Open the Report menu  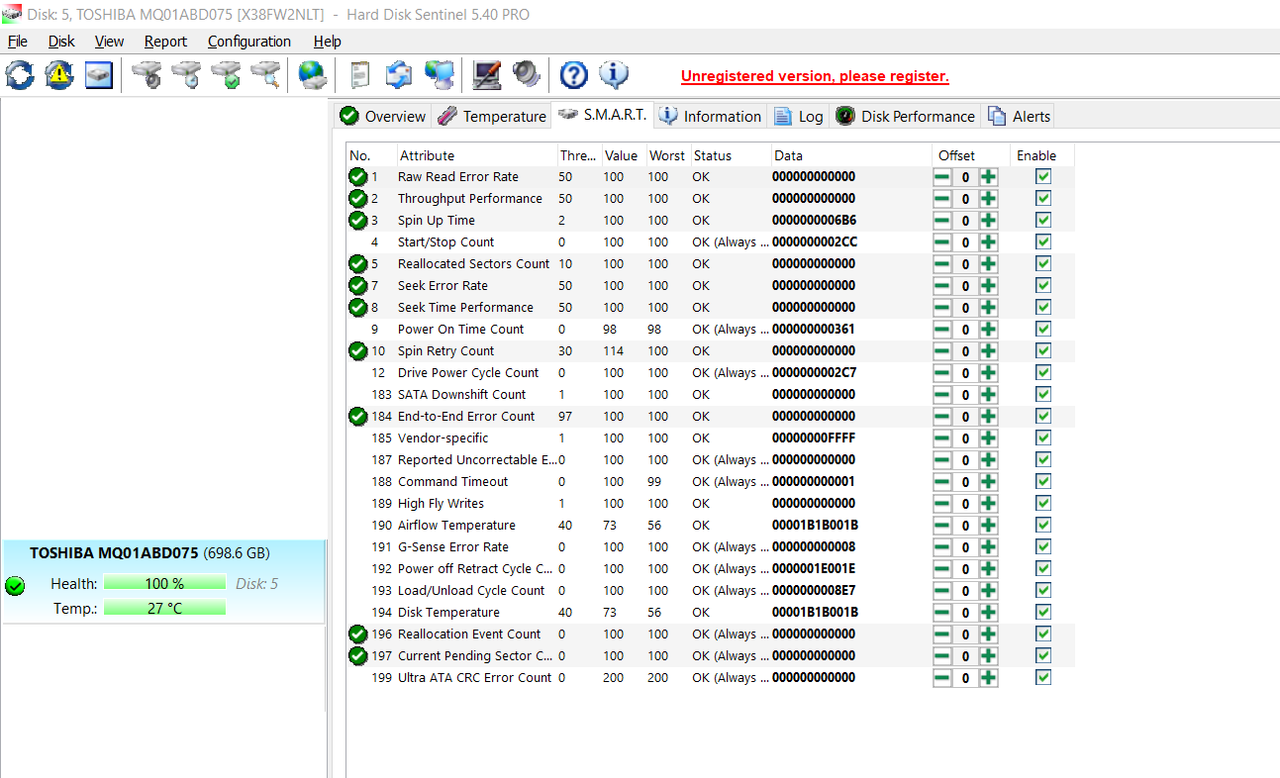[x=165, y=41]
